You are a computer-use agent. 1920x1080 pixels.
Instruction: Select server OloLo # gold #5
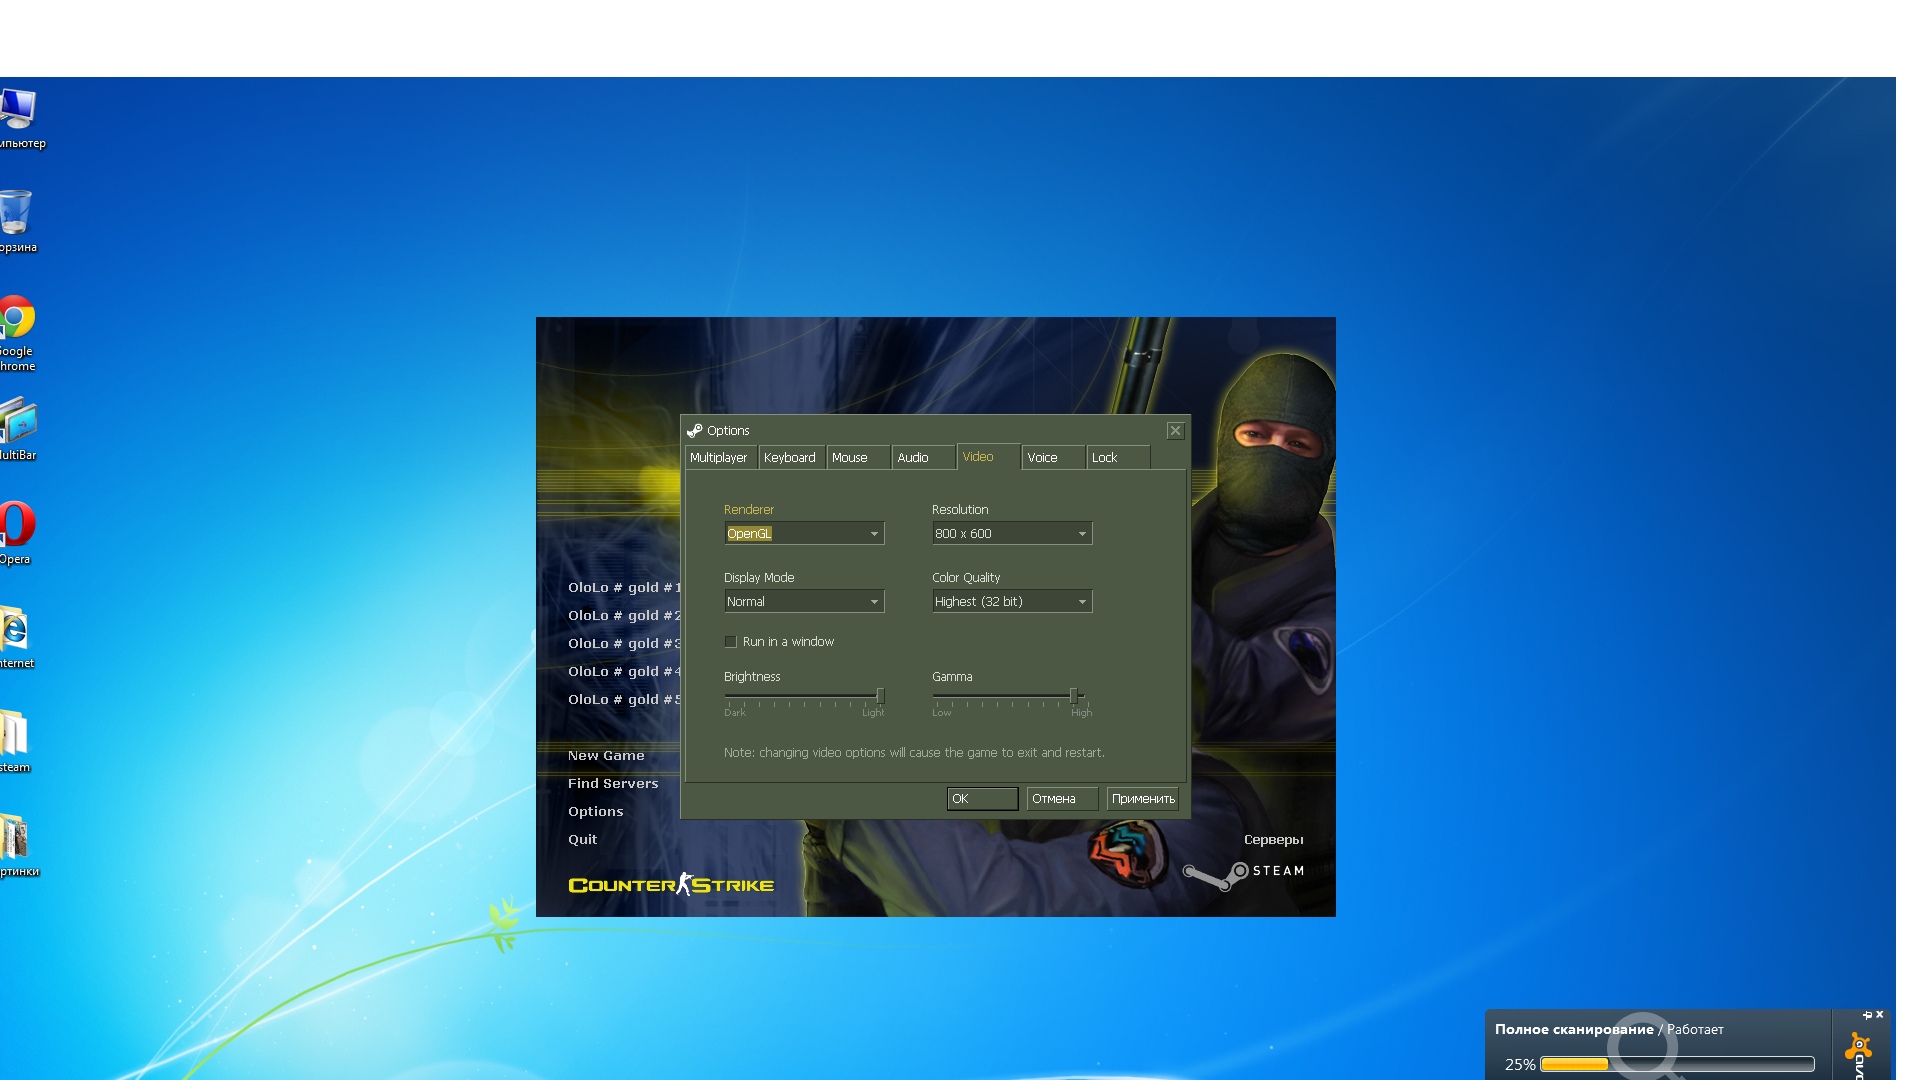click(x=624, y=700)
